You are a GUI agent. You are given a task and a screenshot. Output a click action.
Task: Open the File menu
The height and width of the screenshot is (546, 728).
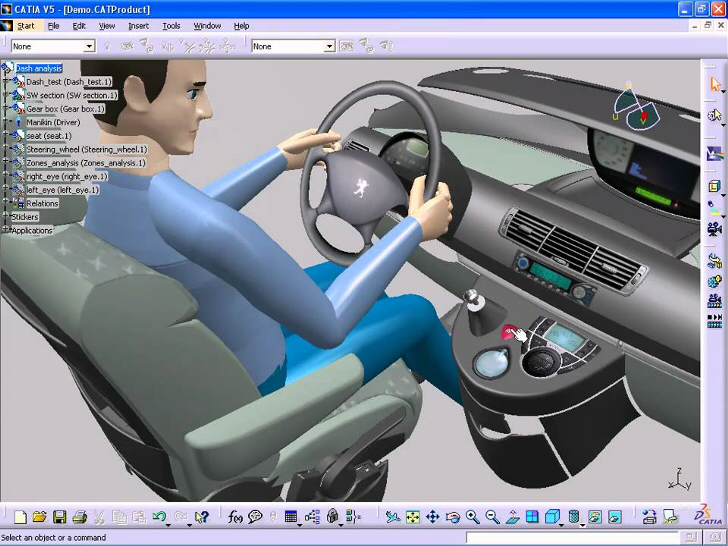[53, 26]
